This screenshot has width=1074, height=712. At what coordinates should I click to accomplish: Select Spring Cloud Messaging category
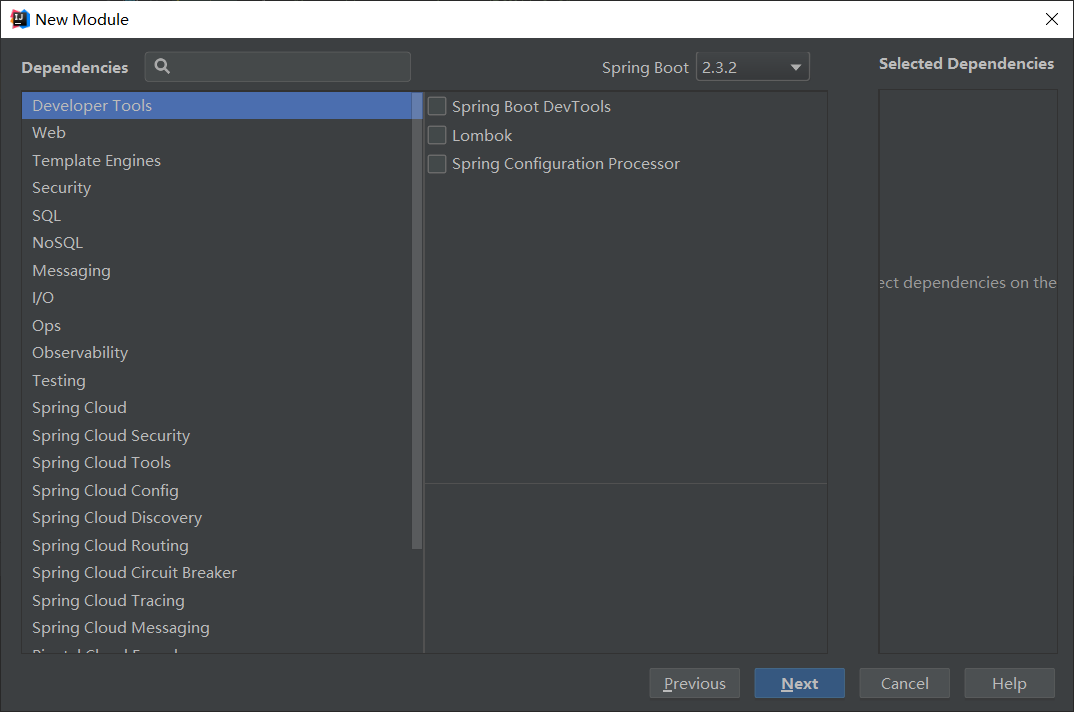pyautogui.click(x=217, y=628)
